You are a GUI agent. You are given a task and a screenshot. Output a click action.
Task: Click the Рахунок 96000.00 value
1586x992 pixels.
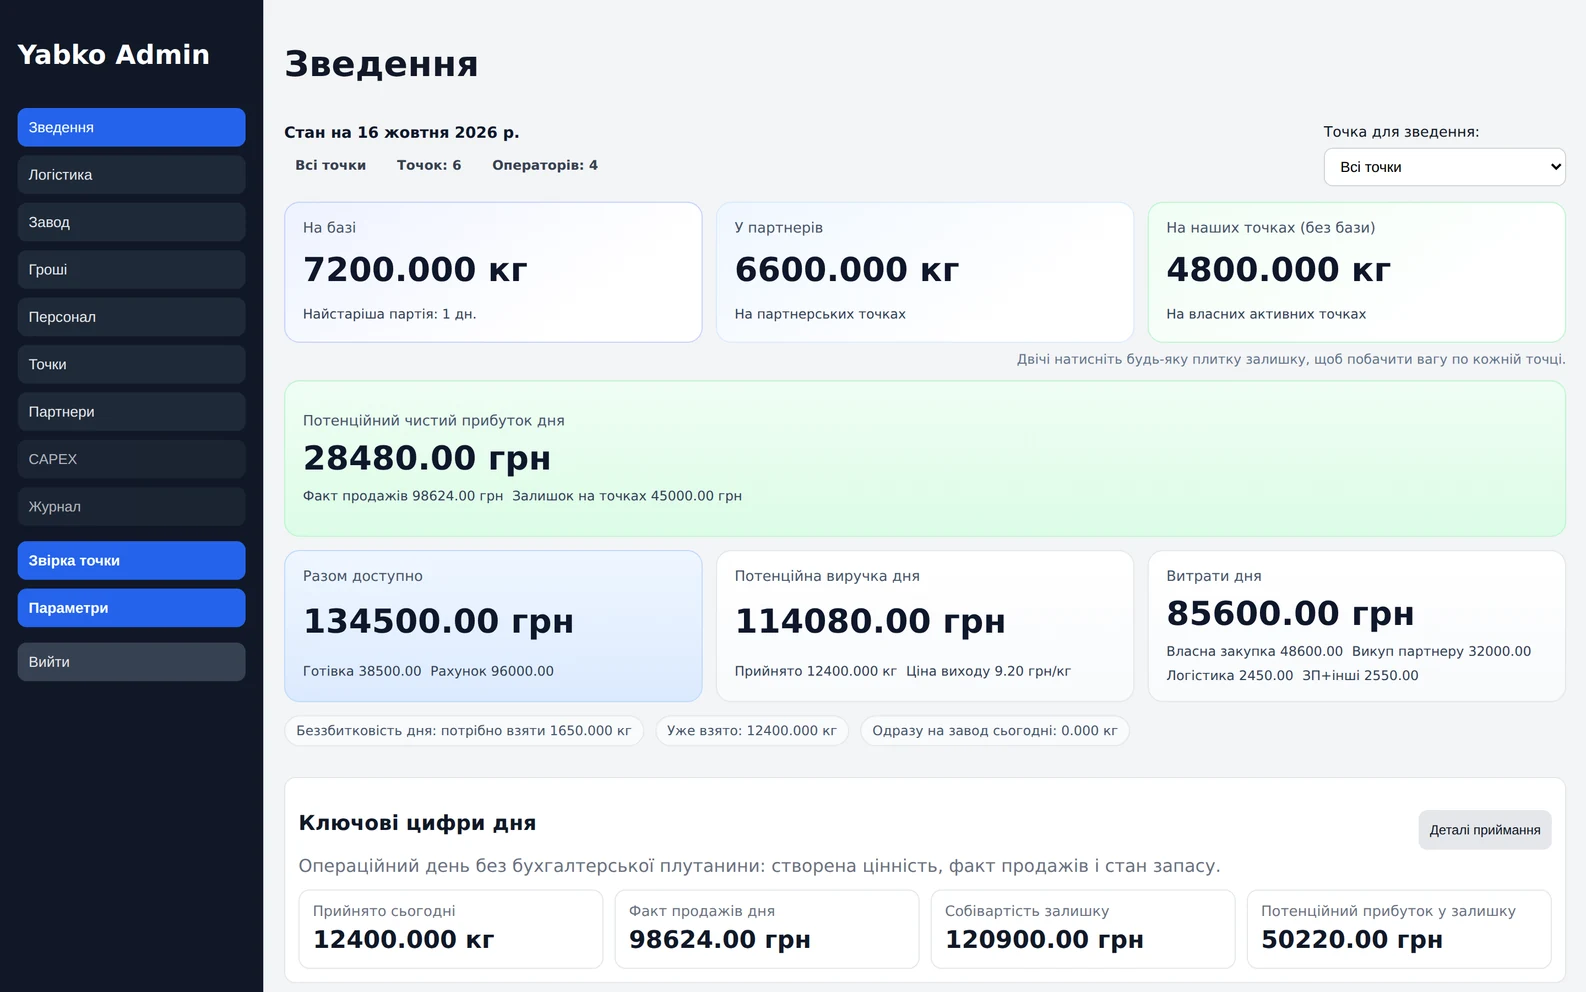[492, 671]
